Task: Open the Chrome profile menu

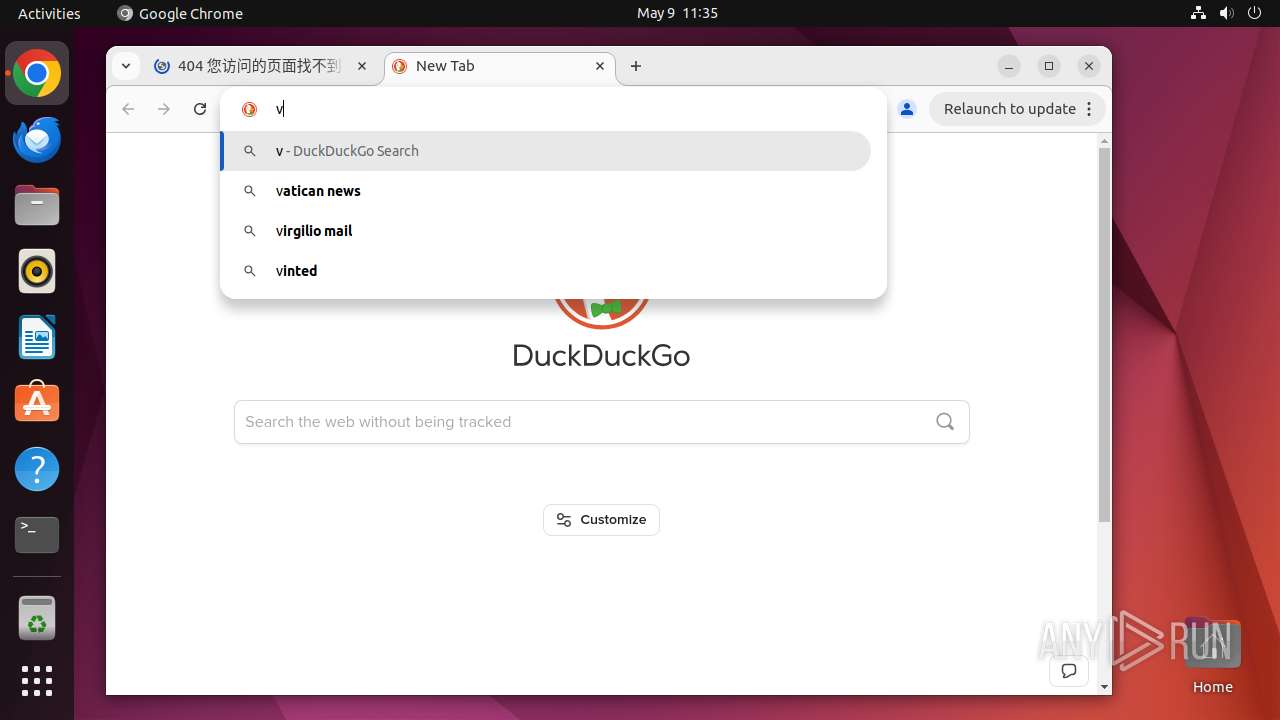Action: click(x=907, y=109)
